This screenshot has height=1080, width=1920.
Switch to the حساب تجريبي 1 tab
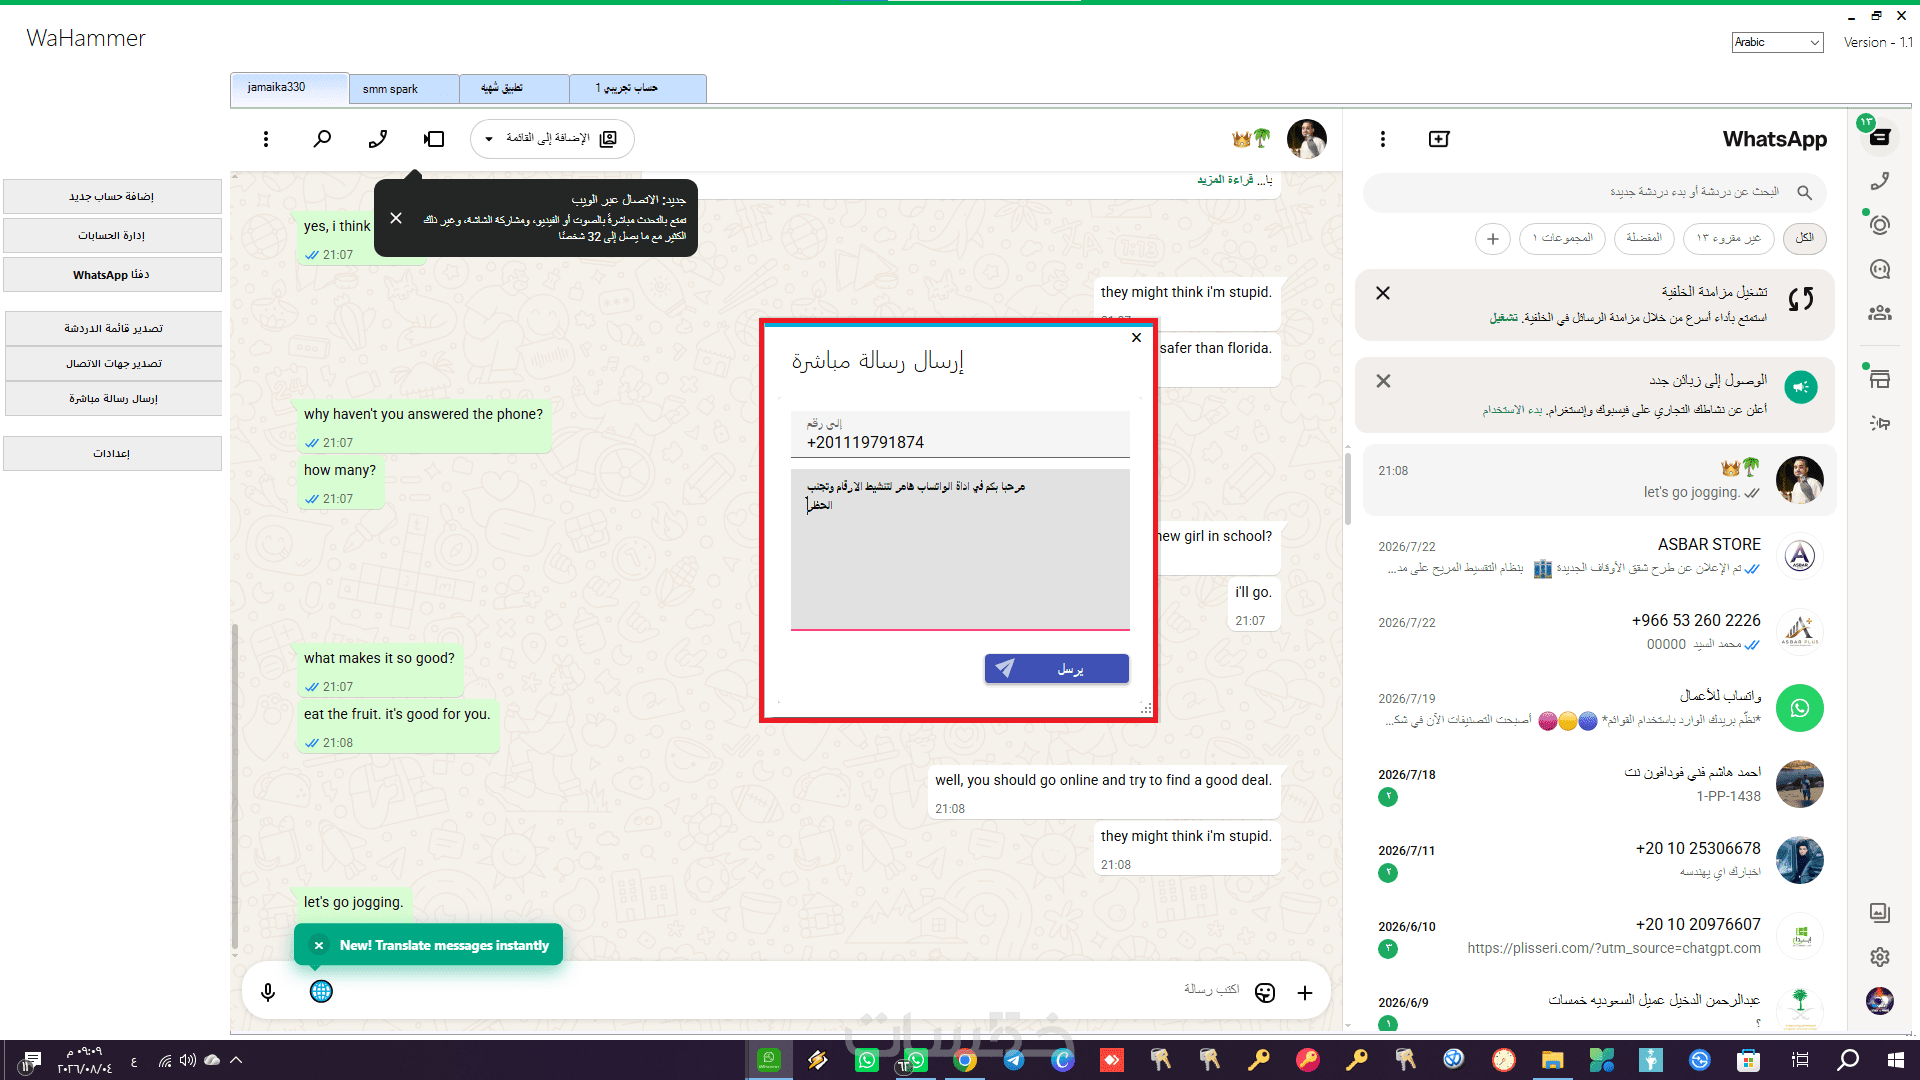click(x=638, y=89)
